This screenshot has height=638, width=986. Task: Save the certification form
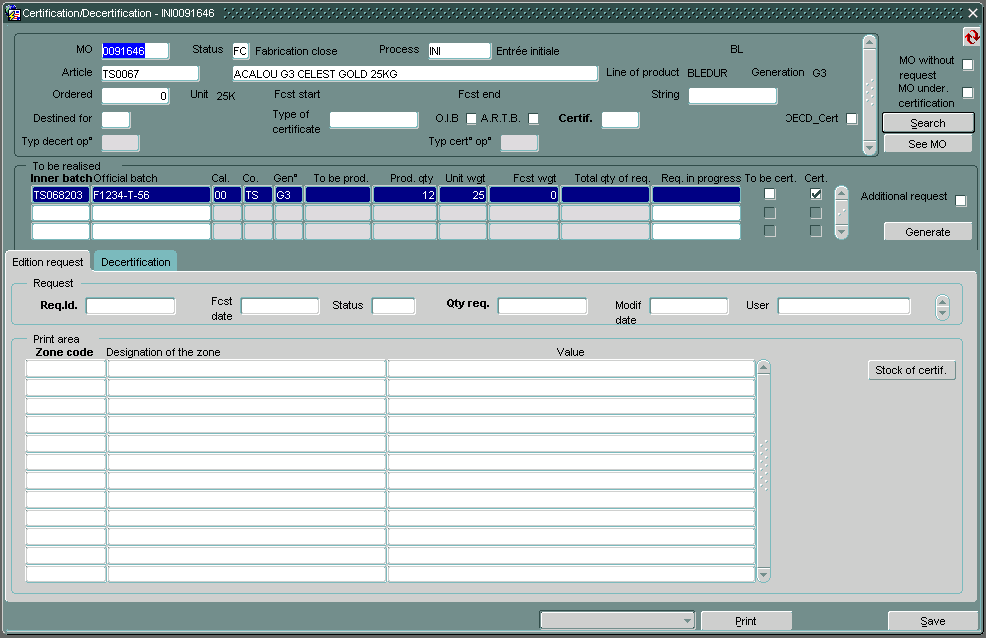coord(933,621)
